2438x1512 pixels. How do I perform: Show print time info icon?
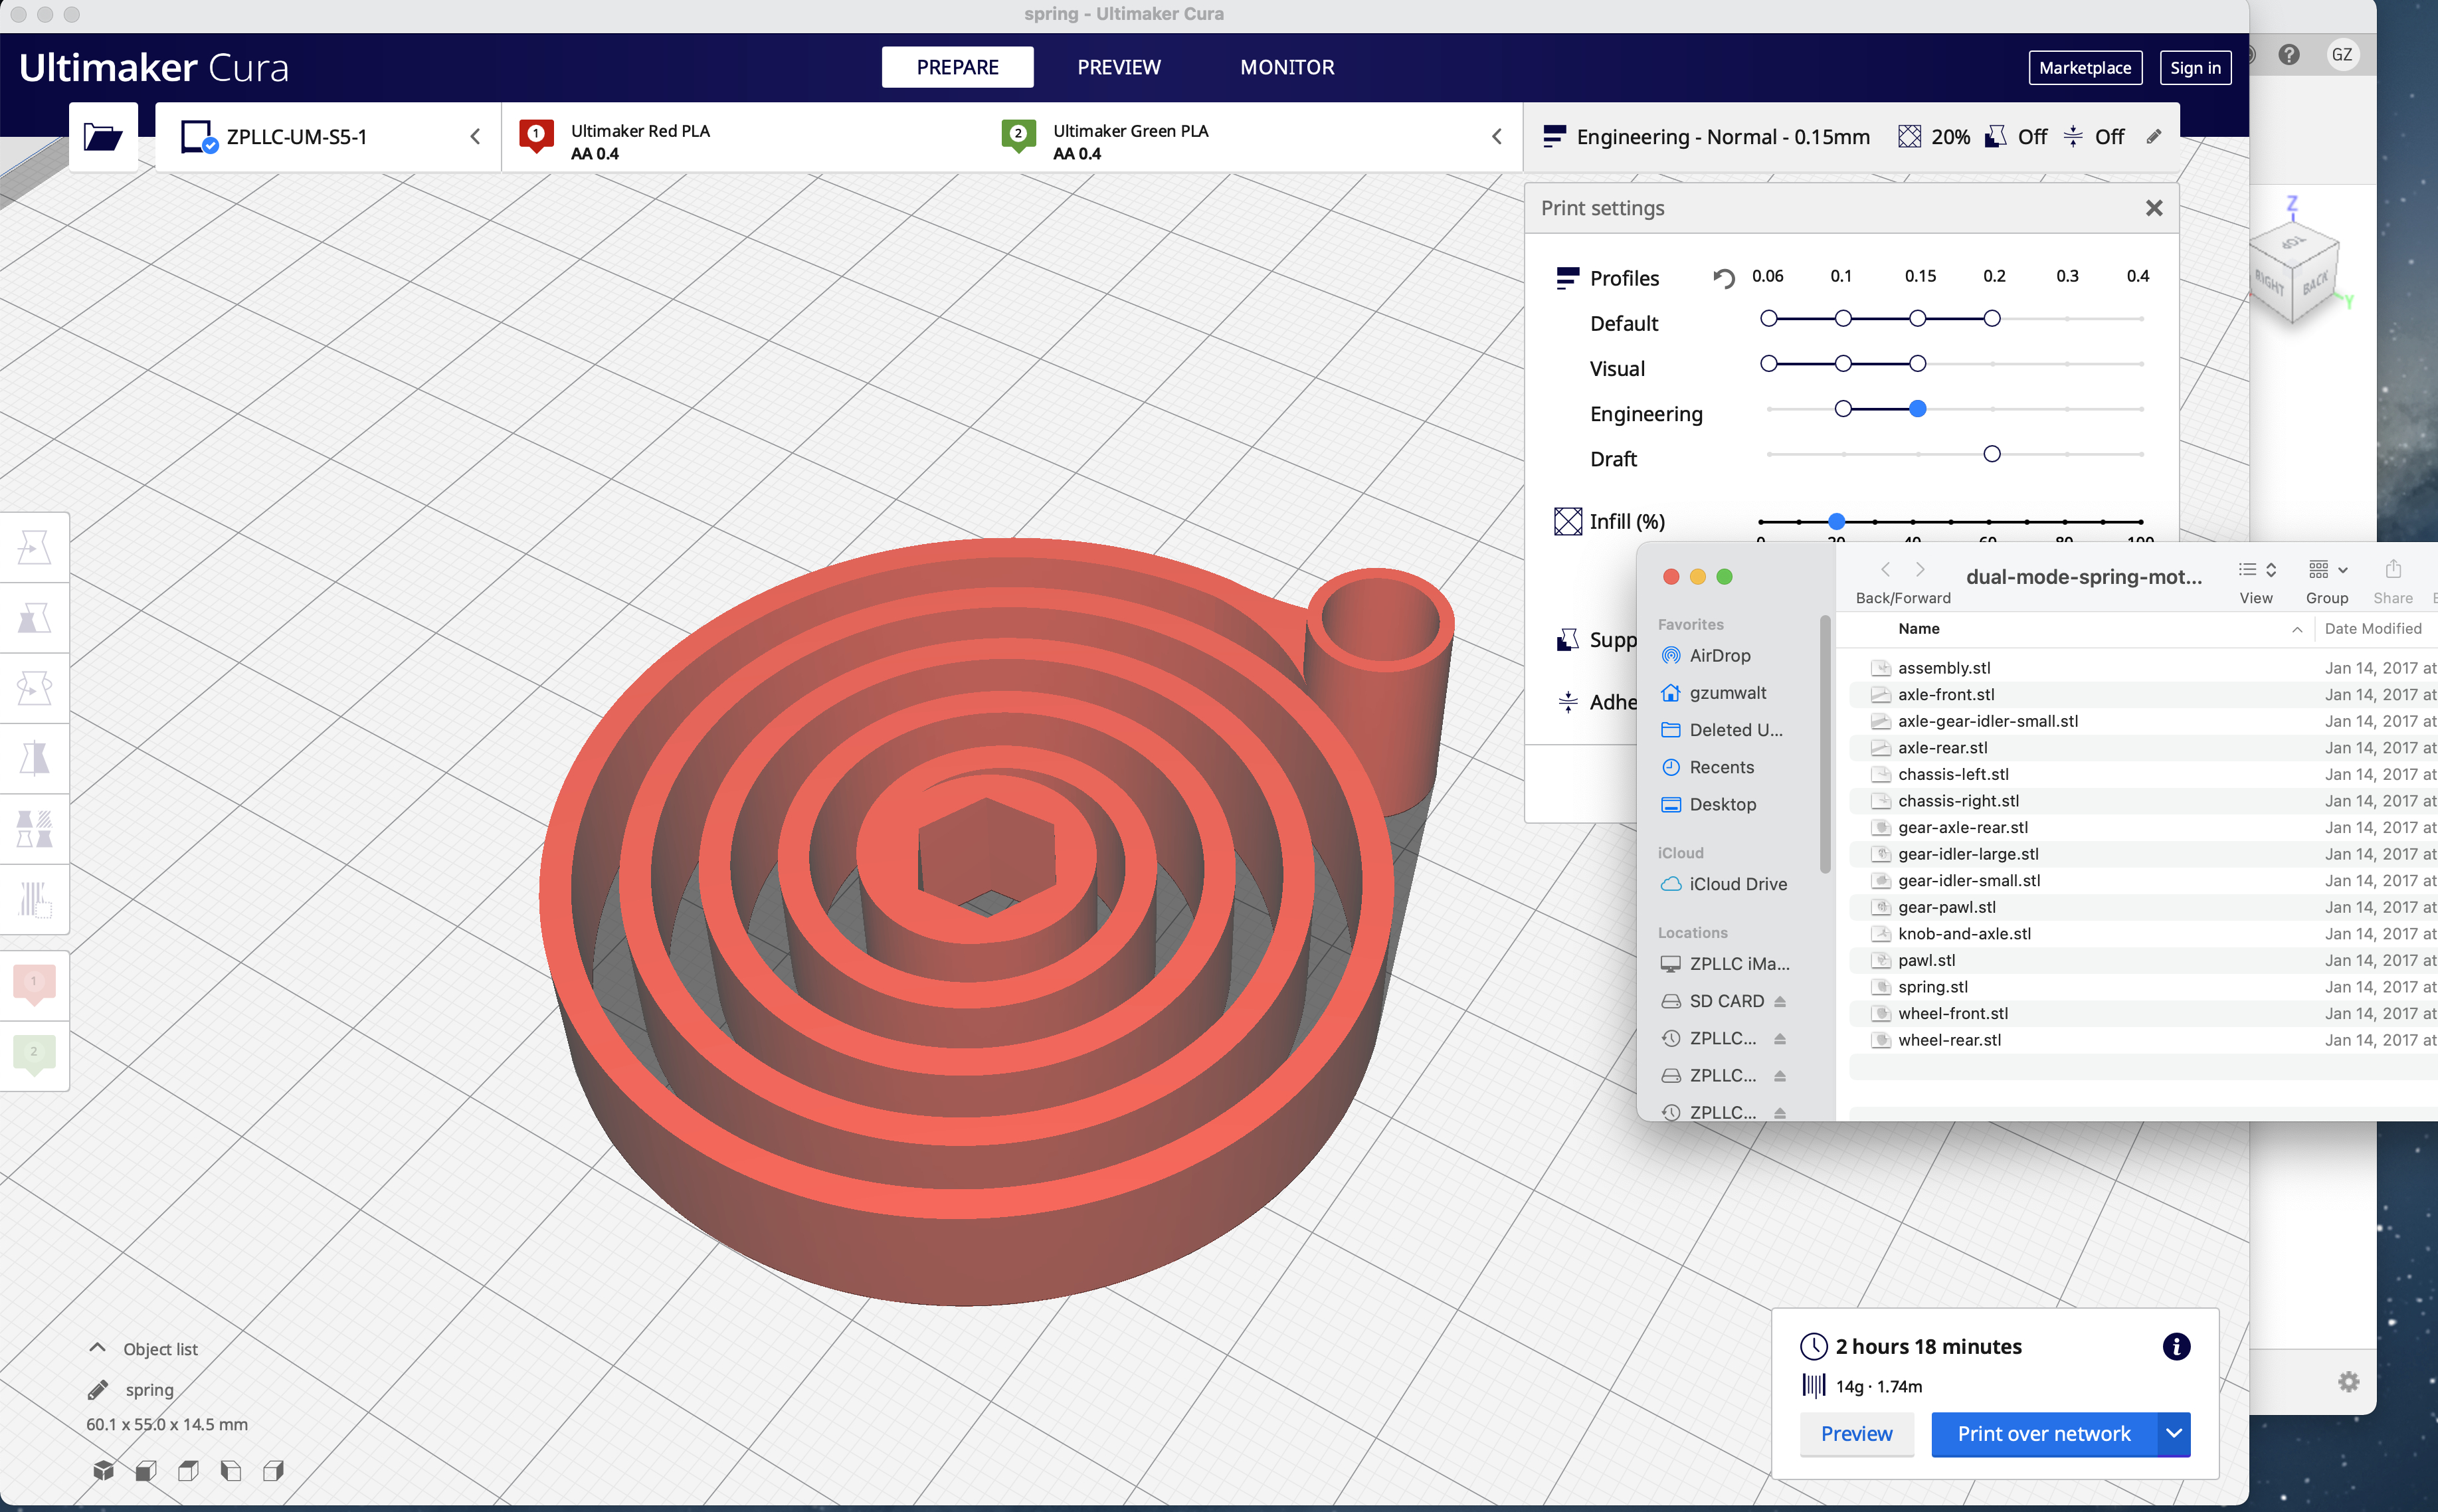point(2176,1346)
